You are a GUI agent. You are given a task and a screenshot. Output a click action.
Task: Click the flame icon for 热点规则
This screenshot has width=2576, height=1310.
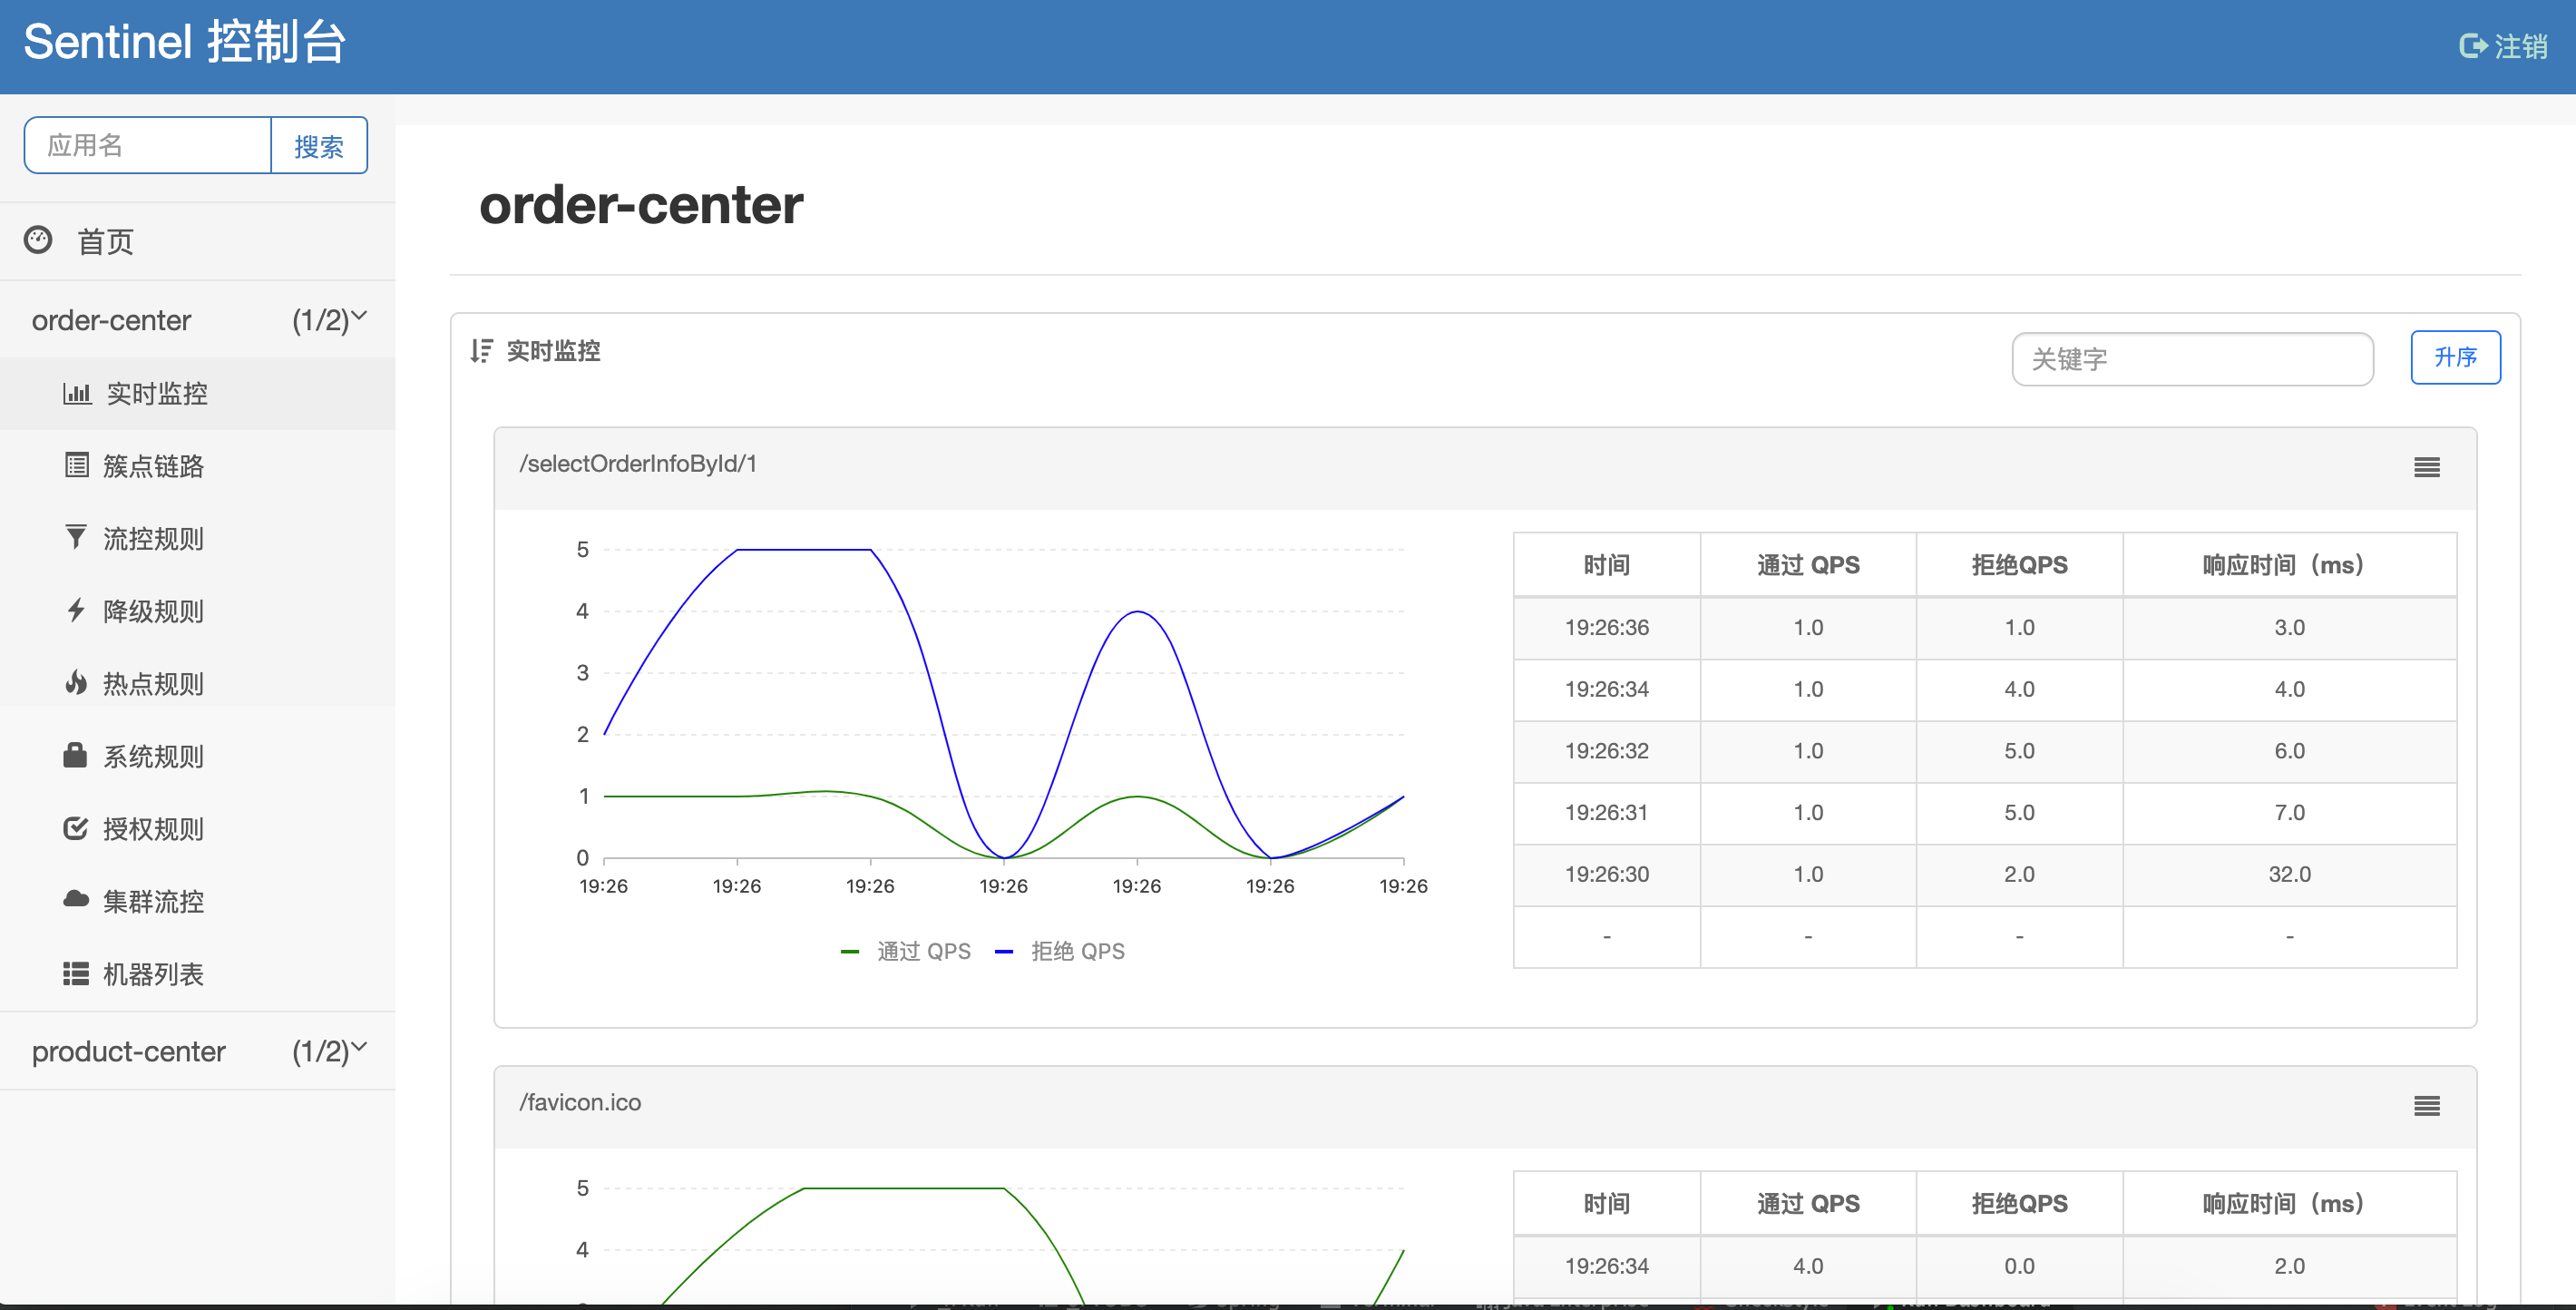(76, 682)
